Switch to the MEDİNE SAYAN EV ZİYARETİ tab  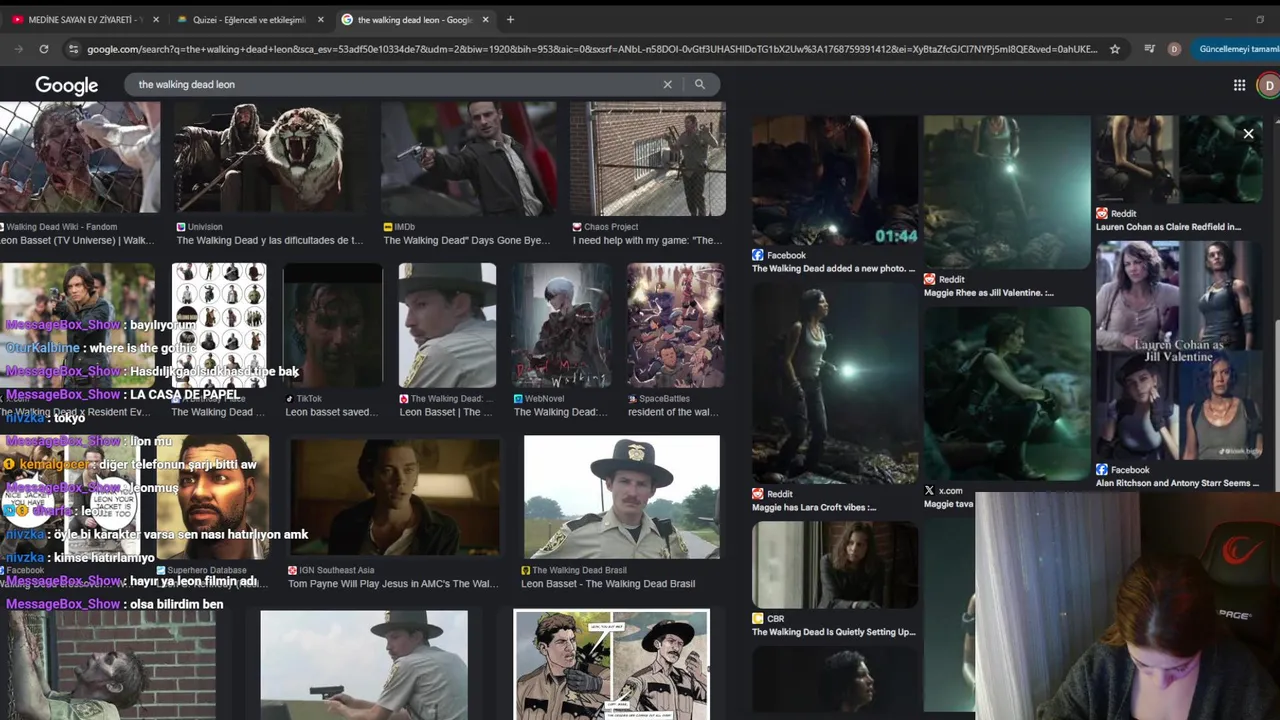tap(86, 19)
